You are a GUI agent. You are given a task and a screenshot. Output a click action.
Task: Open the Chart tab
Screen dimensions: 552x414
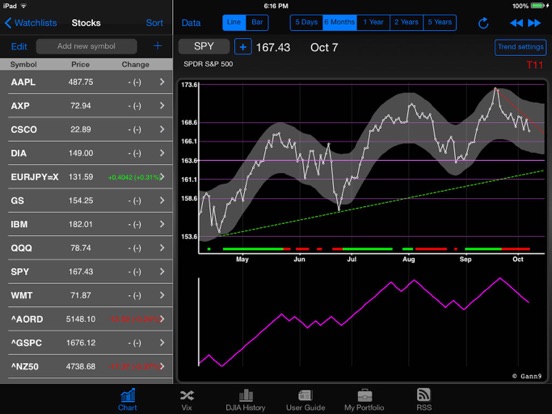127,400
